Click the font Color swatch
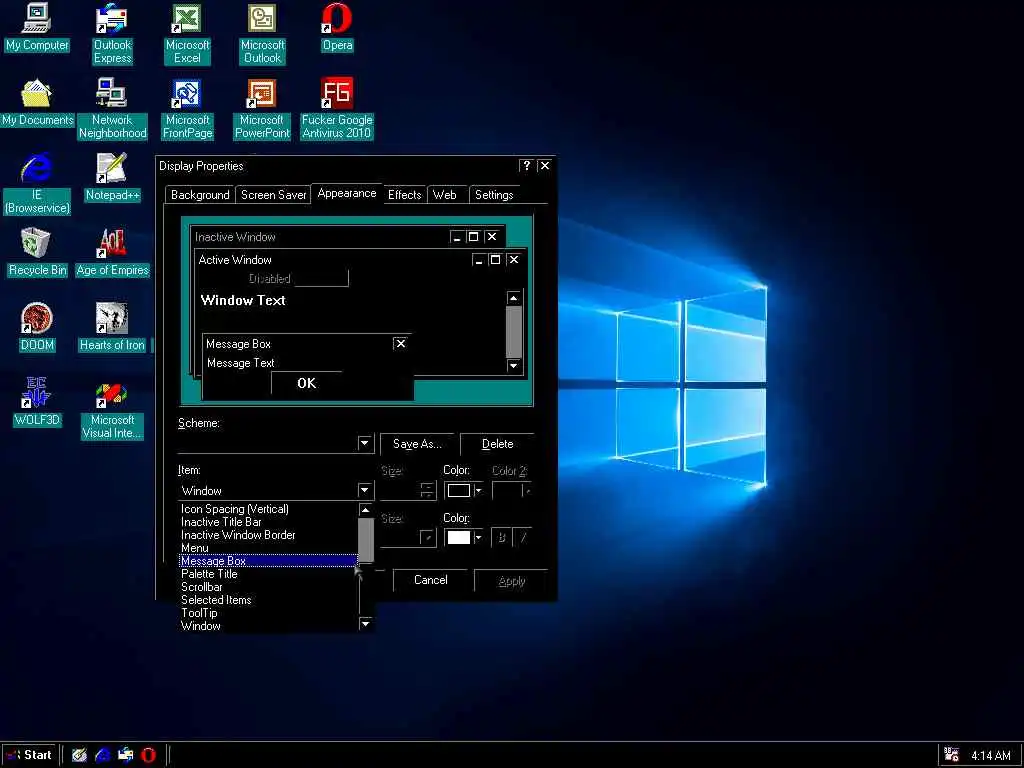The width and height of the screenshot is (1024, 768). click(458, 537)
